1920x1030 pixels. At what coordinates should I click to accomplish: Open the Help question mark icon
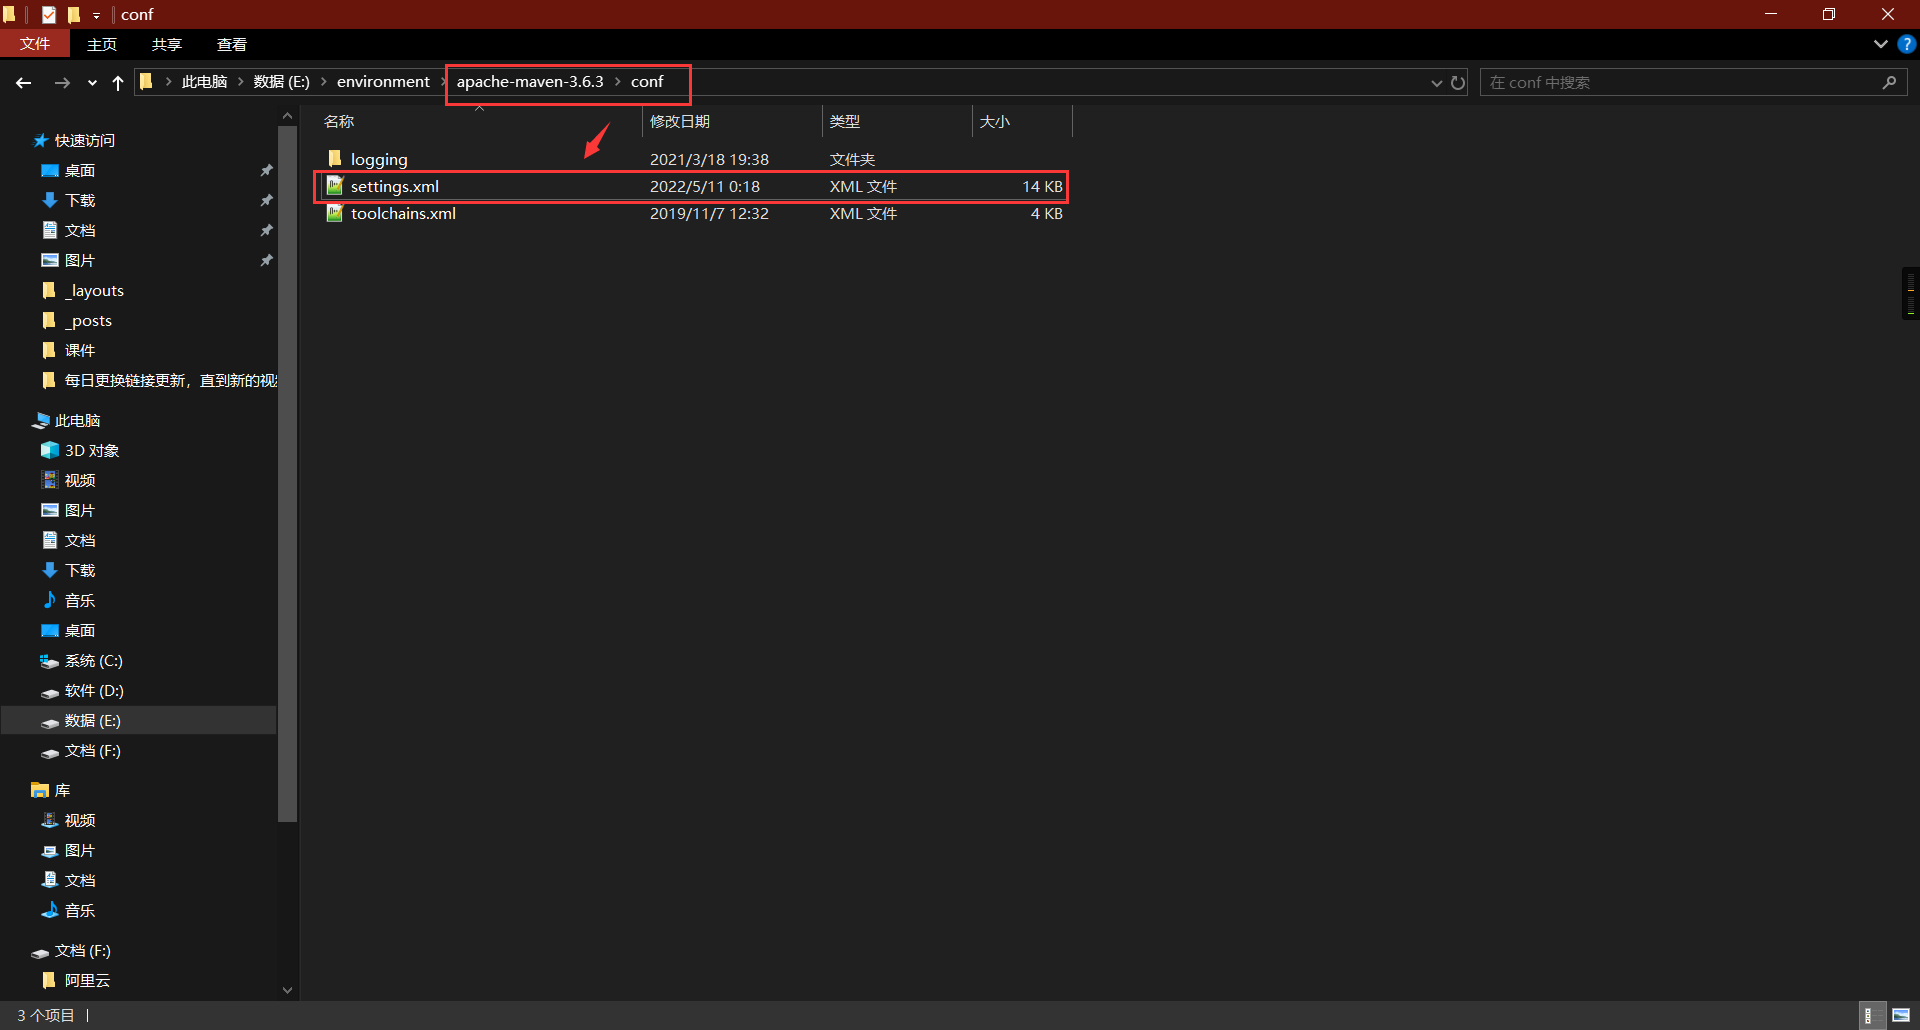[1907, 44]
